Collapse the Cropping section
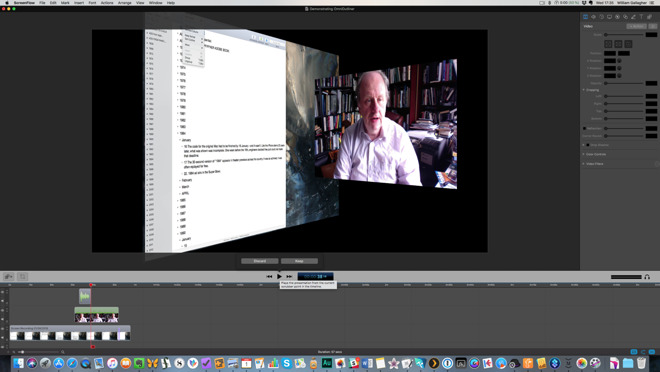 pyautogui.click(x=583, y=90)
